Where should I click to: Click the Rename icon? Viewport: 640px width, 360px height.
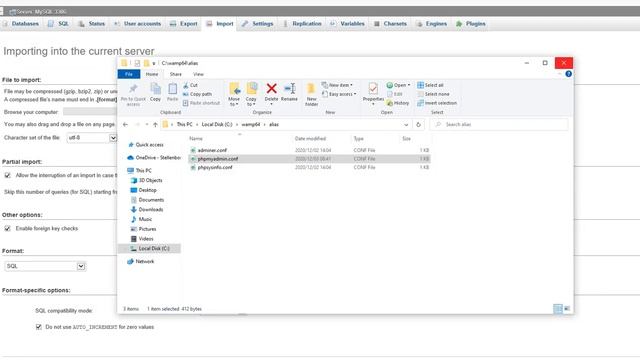click(x=290, y=88)
